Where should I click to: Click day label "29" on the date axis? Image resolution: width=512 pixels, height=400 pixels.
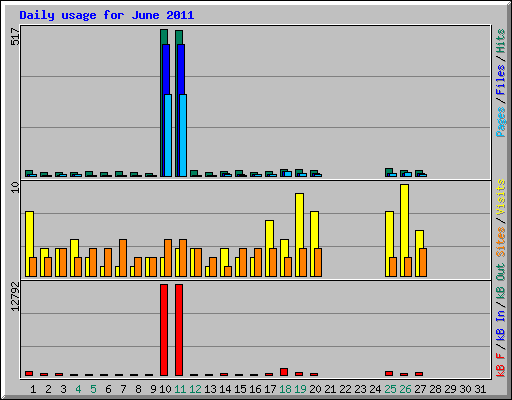450,389
